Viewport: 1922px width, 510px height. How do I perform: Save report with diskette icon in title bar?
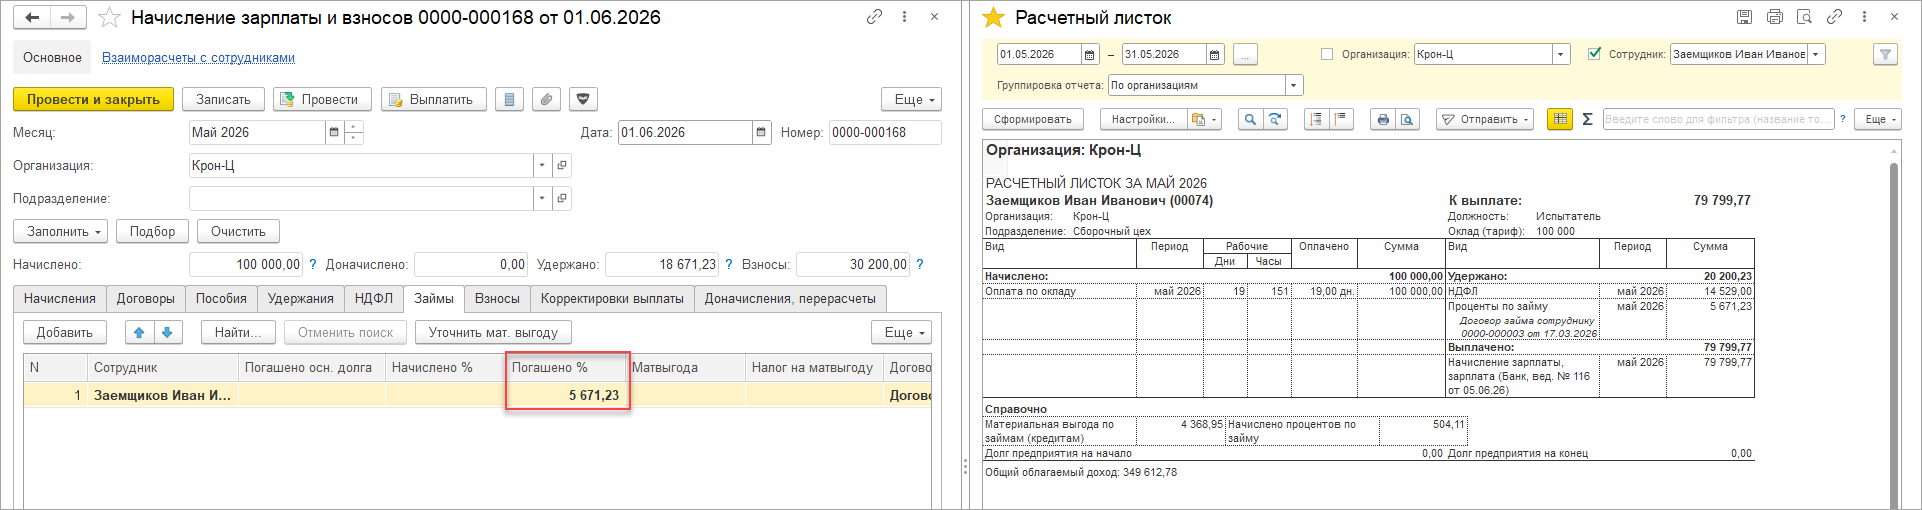(1744, 17)
